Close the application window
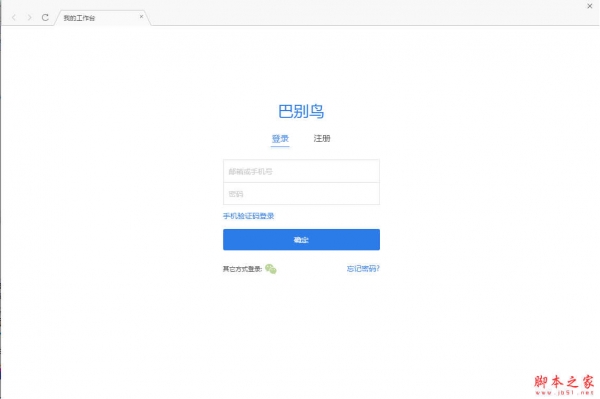The height and width of the screenshot is (399, 600). [590, 6]
